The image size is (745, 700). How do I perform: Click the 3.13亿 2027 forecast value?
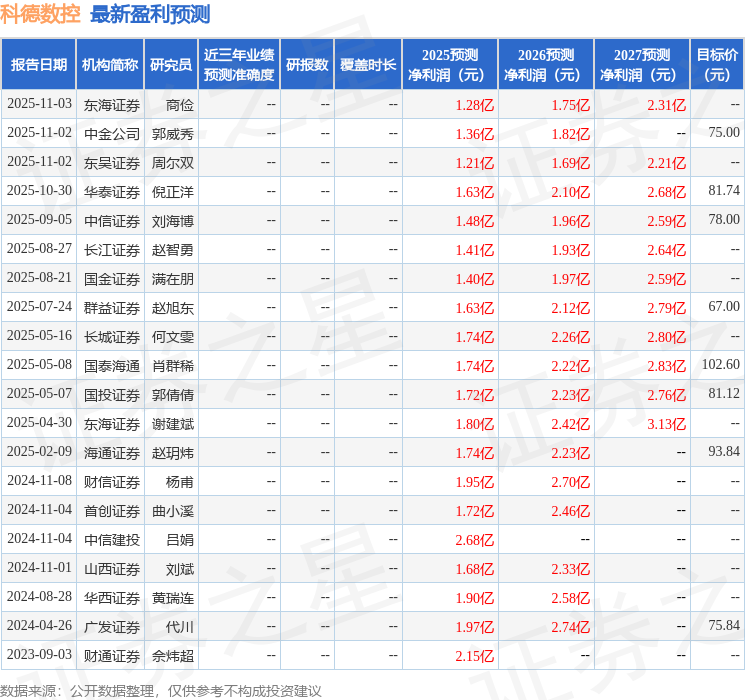666,424
